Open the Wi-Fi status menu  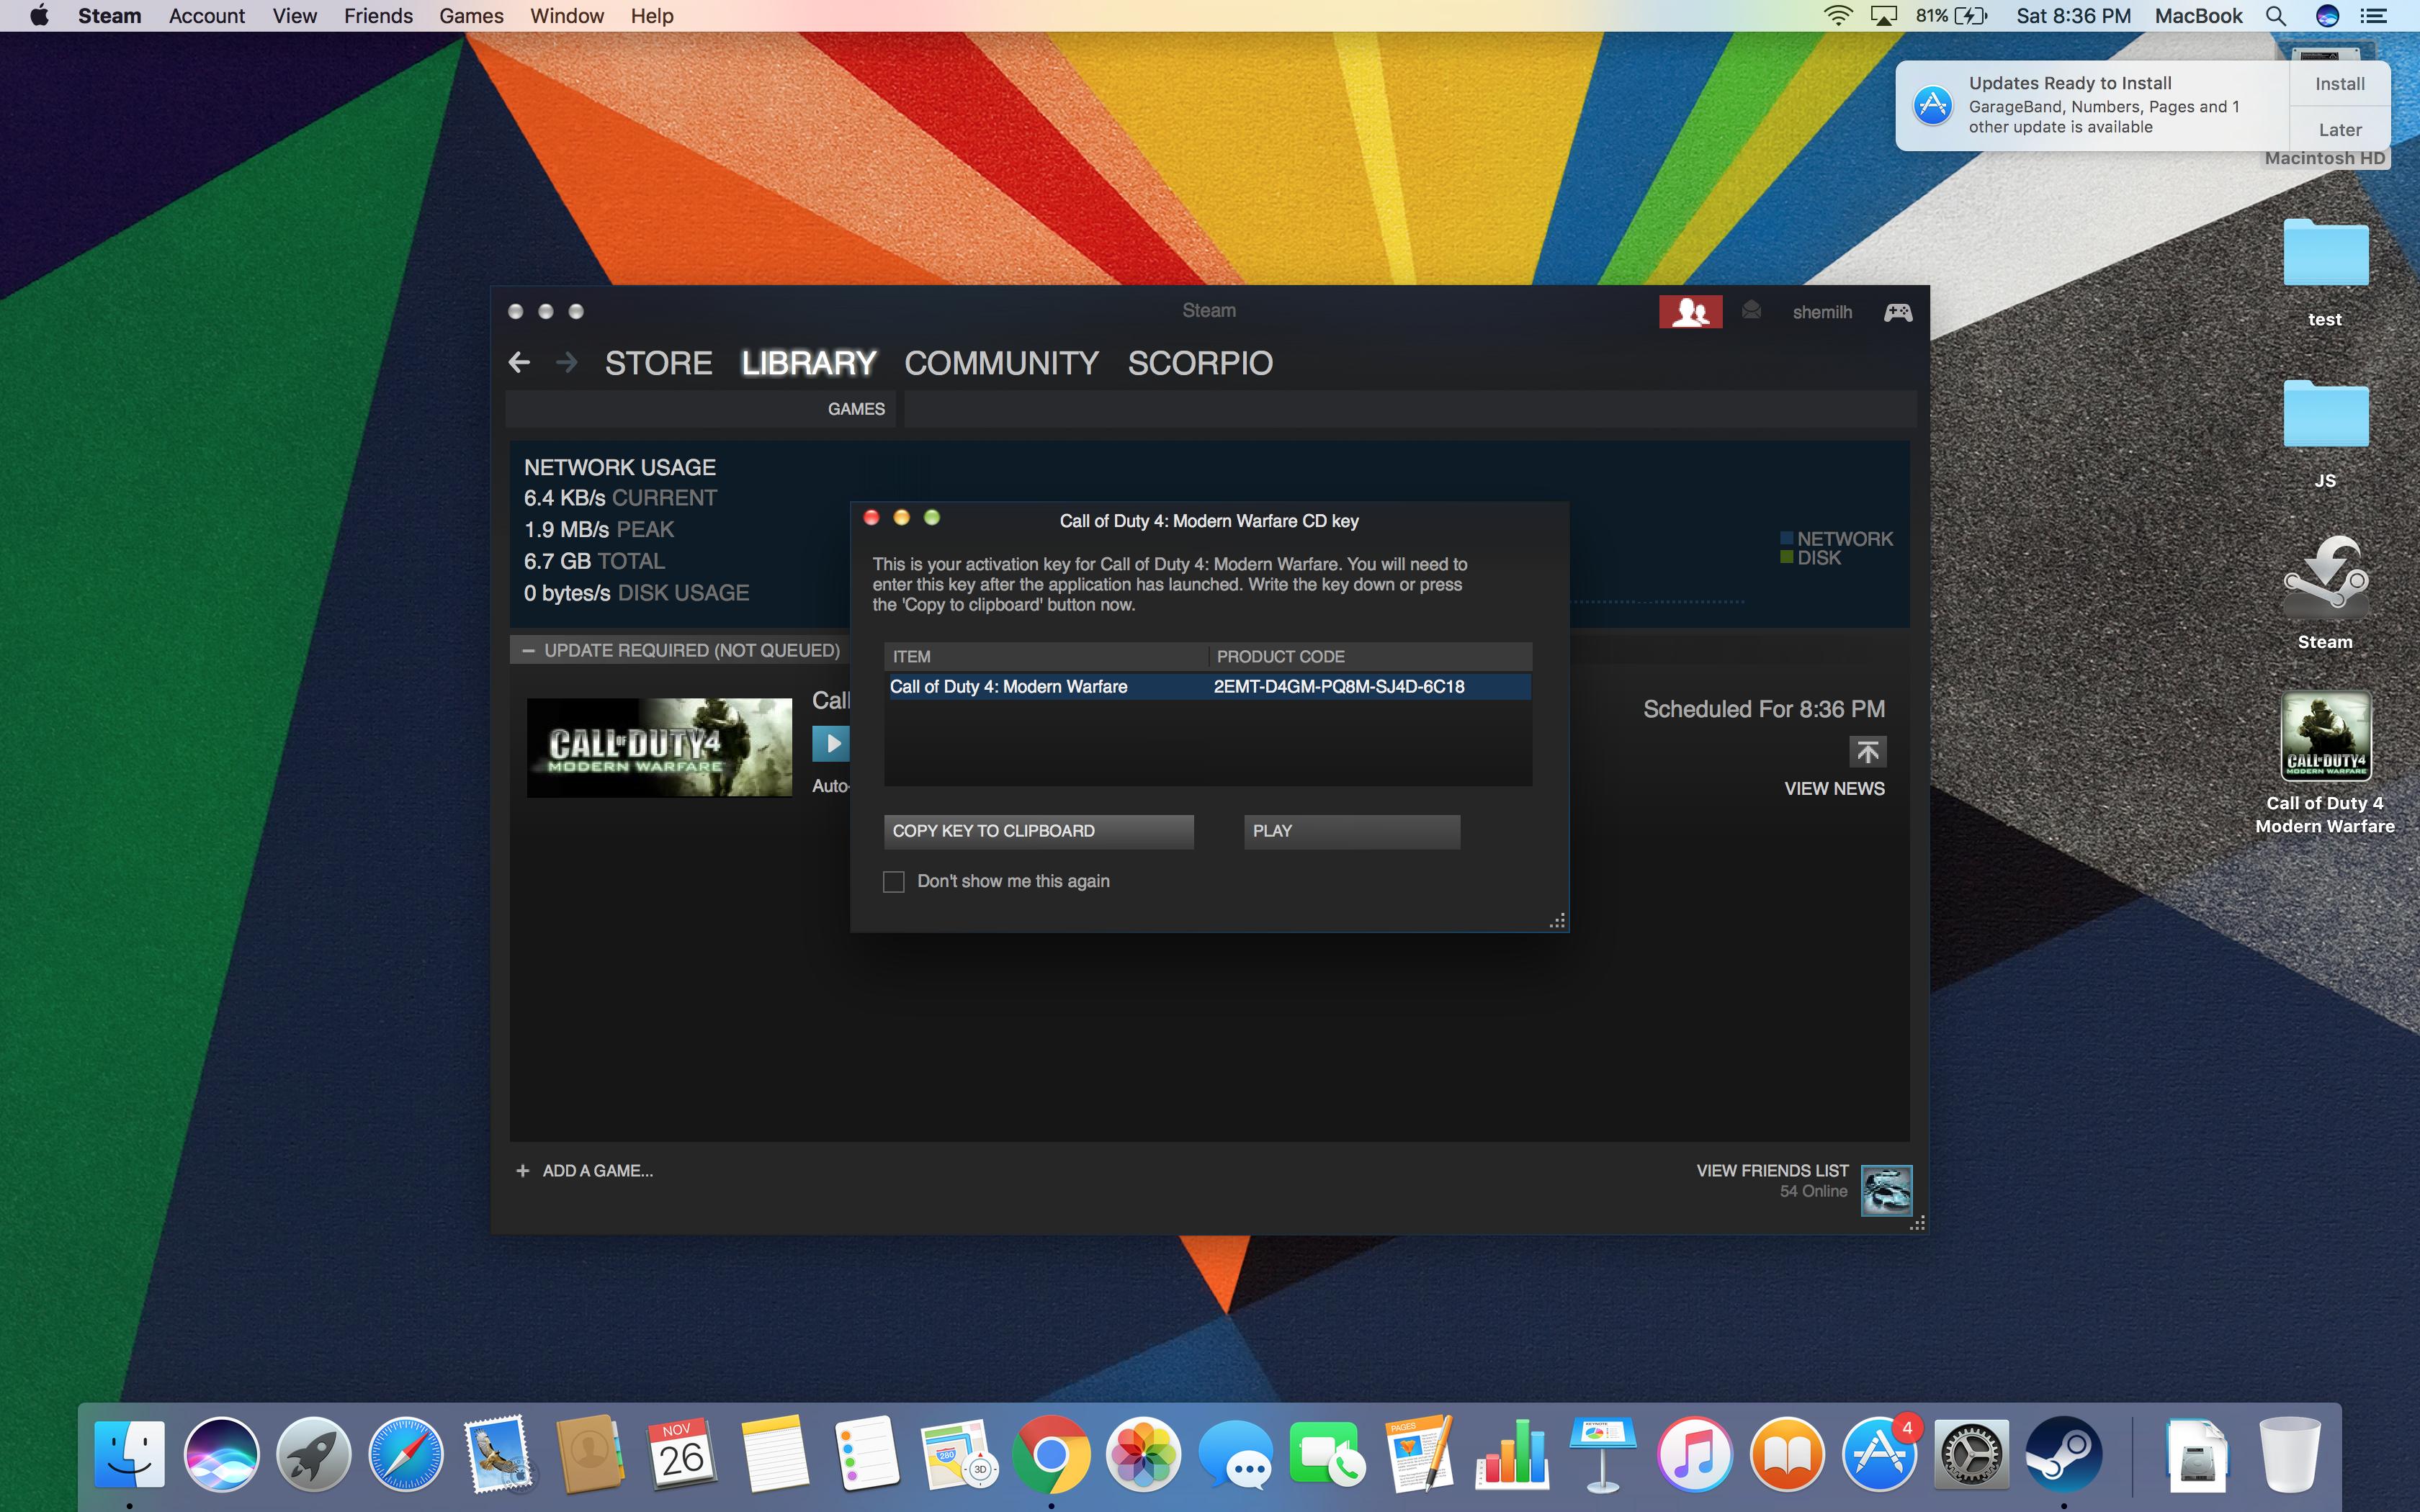pyautogui.click(x=1838, y=15)
